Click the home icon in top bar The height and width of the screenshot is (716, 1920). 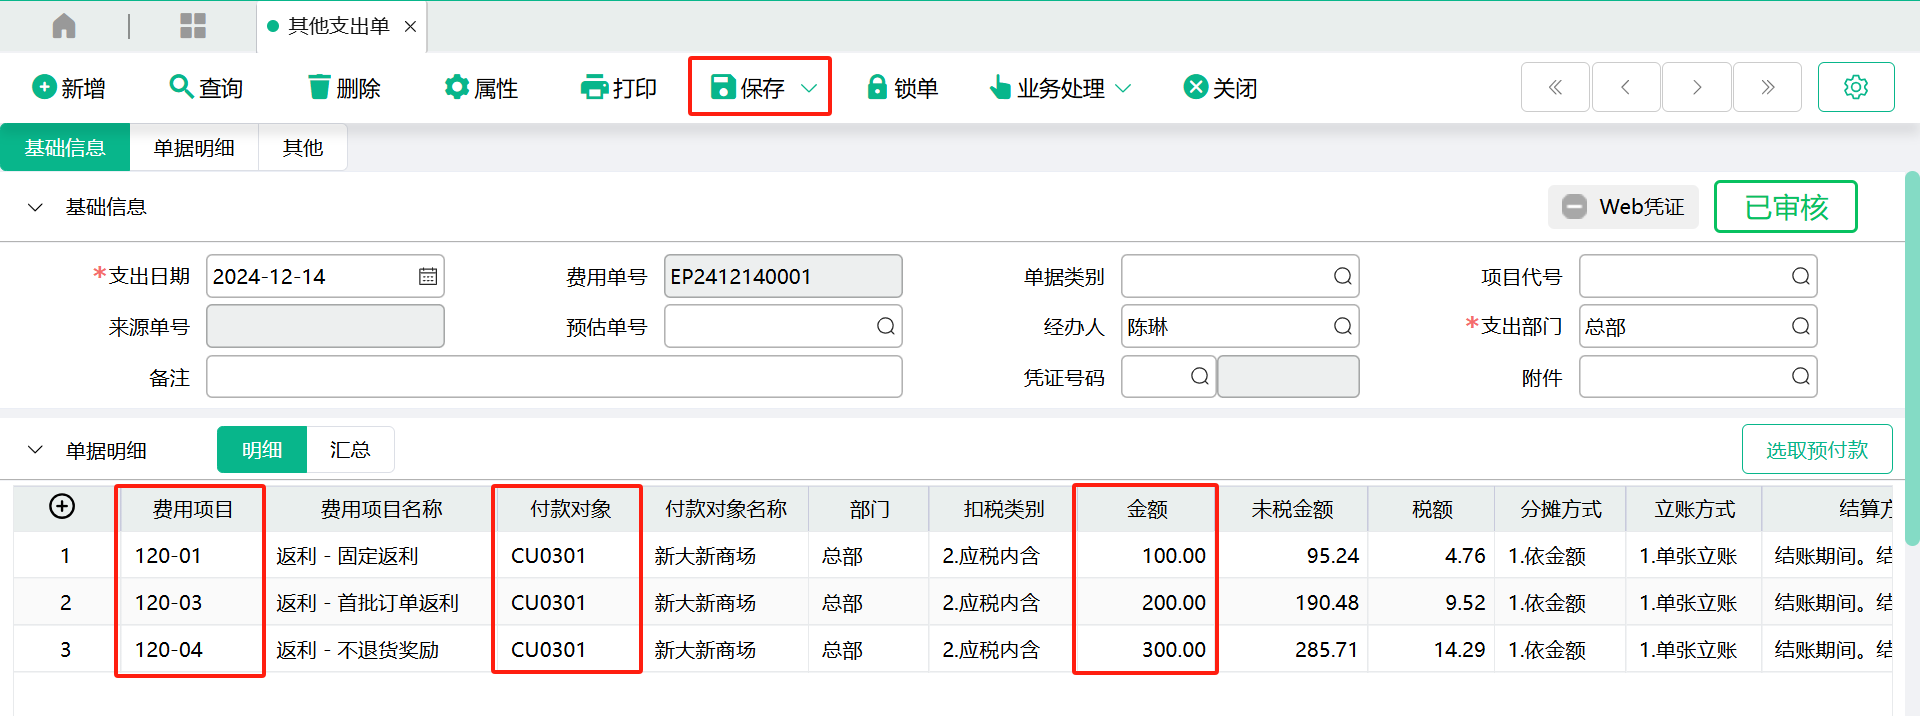tap(64, 26)
